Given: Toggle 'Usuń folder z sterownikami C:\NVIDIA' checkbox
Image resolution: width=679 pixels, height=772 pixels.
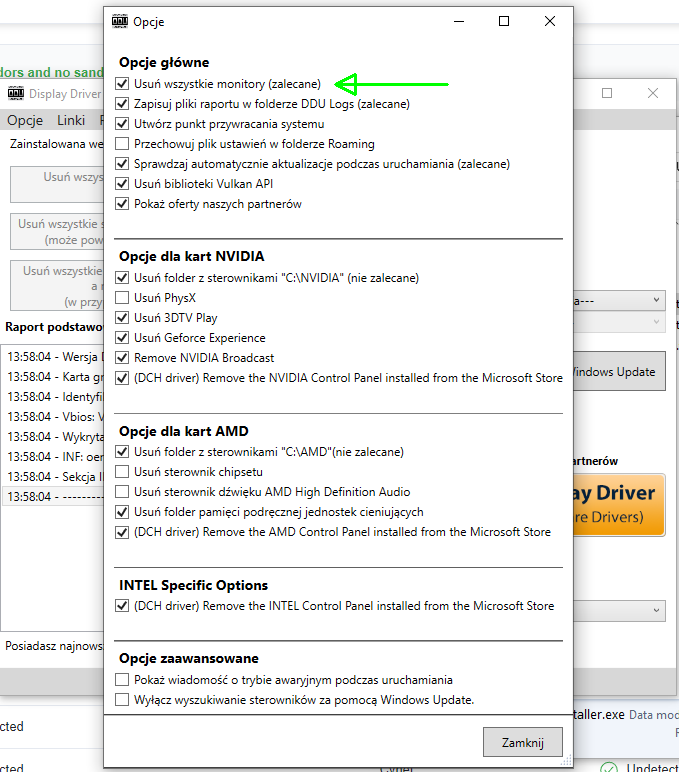Looking at the screenshot, I should 122,278.
